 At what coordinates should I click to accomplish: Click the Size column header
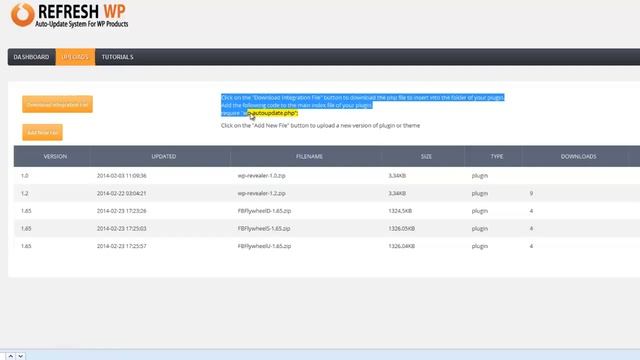coord(426,156)
